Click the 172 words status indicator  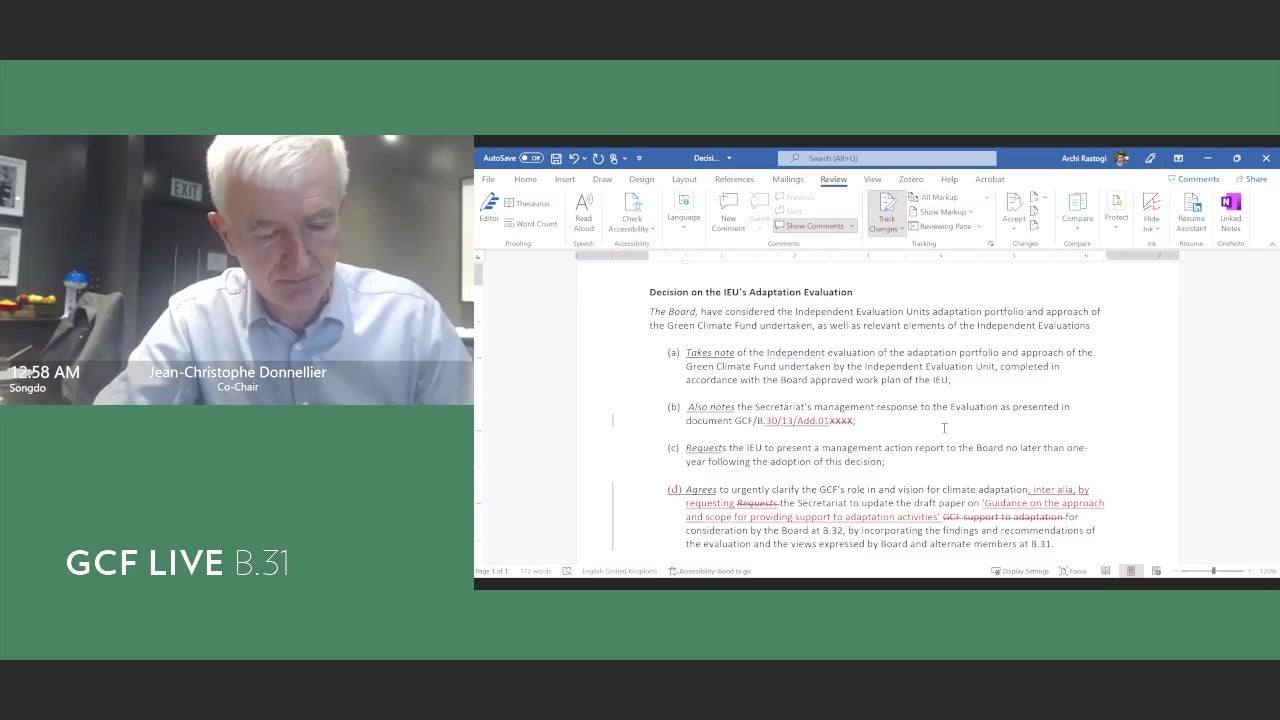[535, 571]
